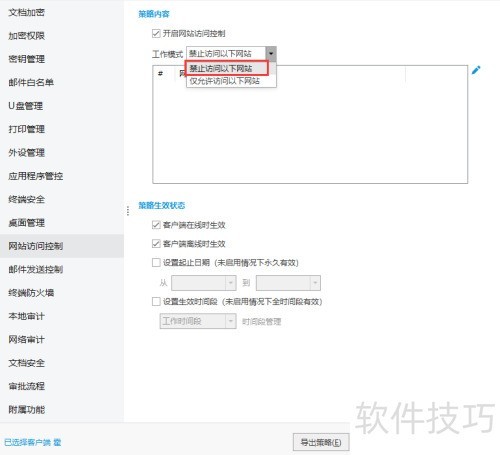The height and width of the screenshot is (455, 500).
Task: Click the # column header
Action: click(x=161, y=73)
